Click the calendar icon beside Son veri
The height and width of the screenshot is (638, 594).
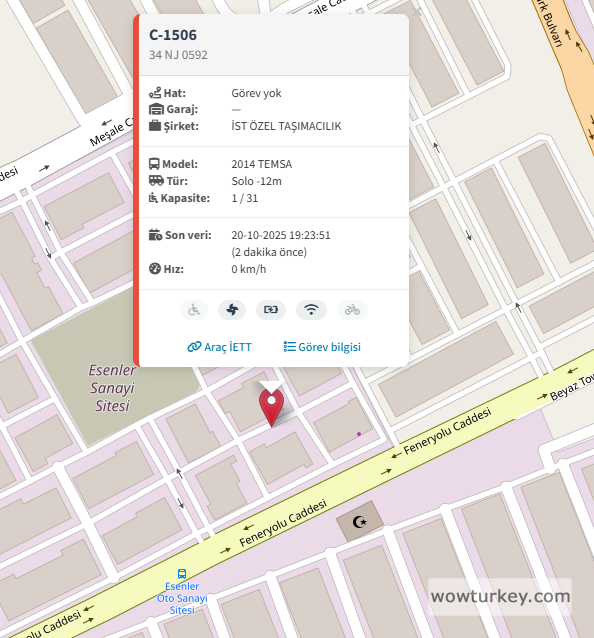[155, 235]
